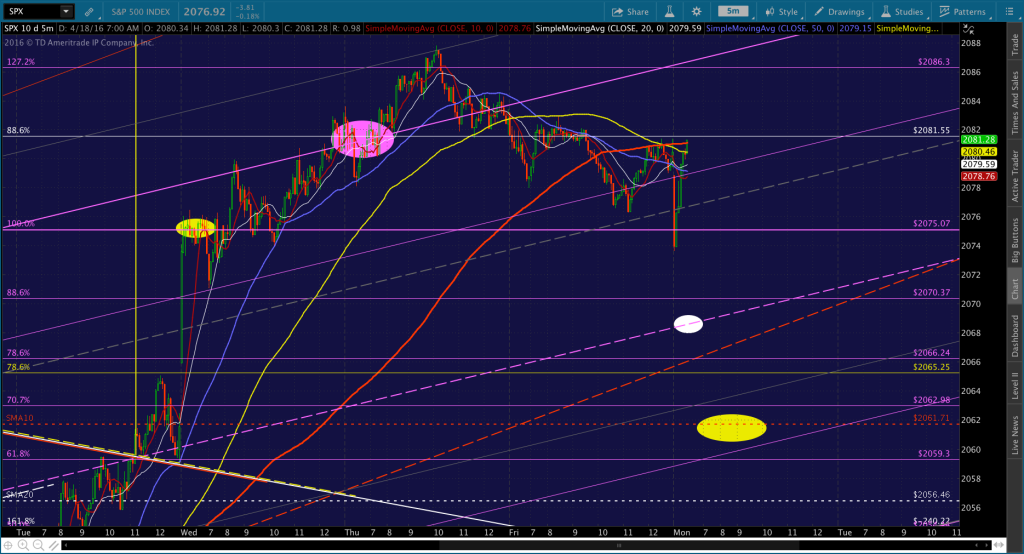Open the Drawings menu
1024x554 pixels.
click(x=839, y=12)
